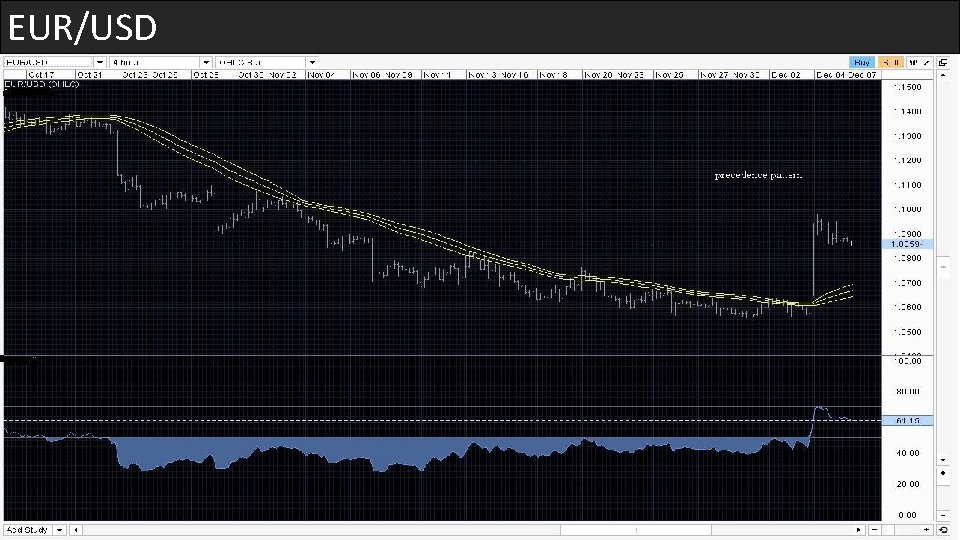Screen dimensions: 960x540
Task: Click the EUR/USD (OHLC) chart label
Action: [42, 84]
